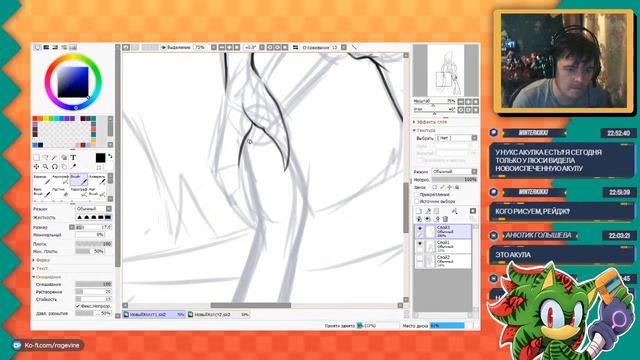Screen dimensions: 640x360
Task: Switch to the first document tab
Action: point(154,315)
